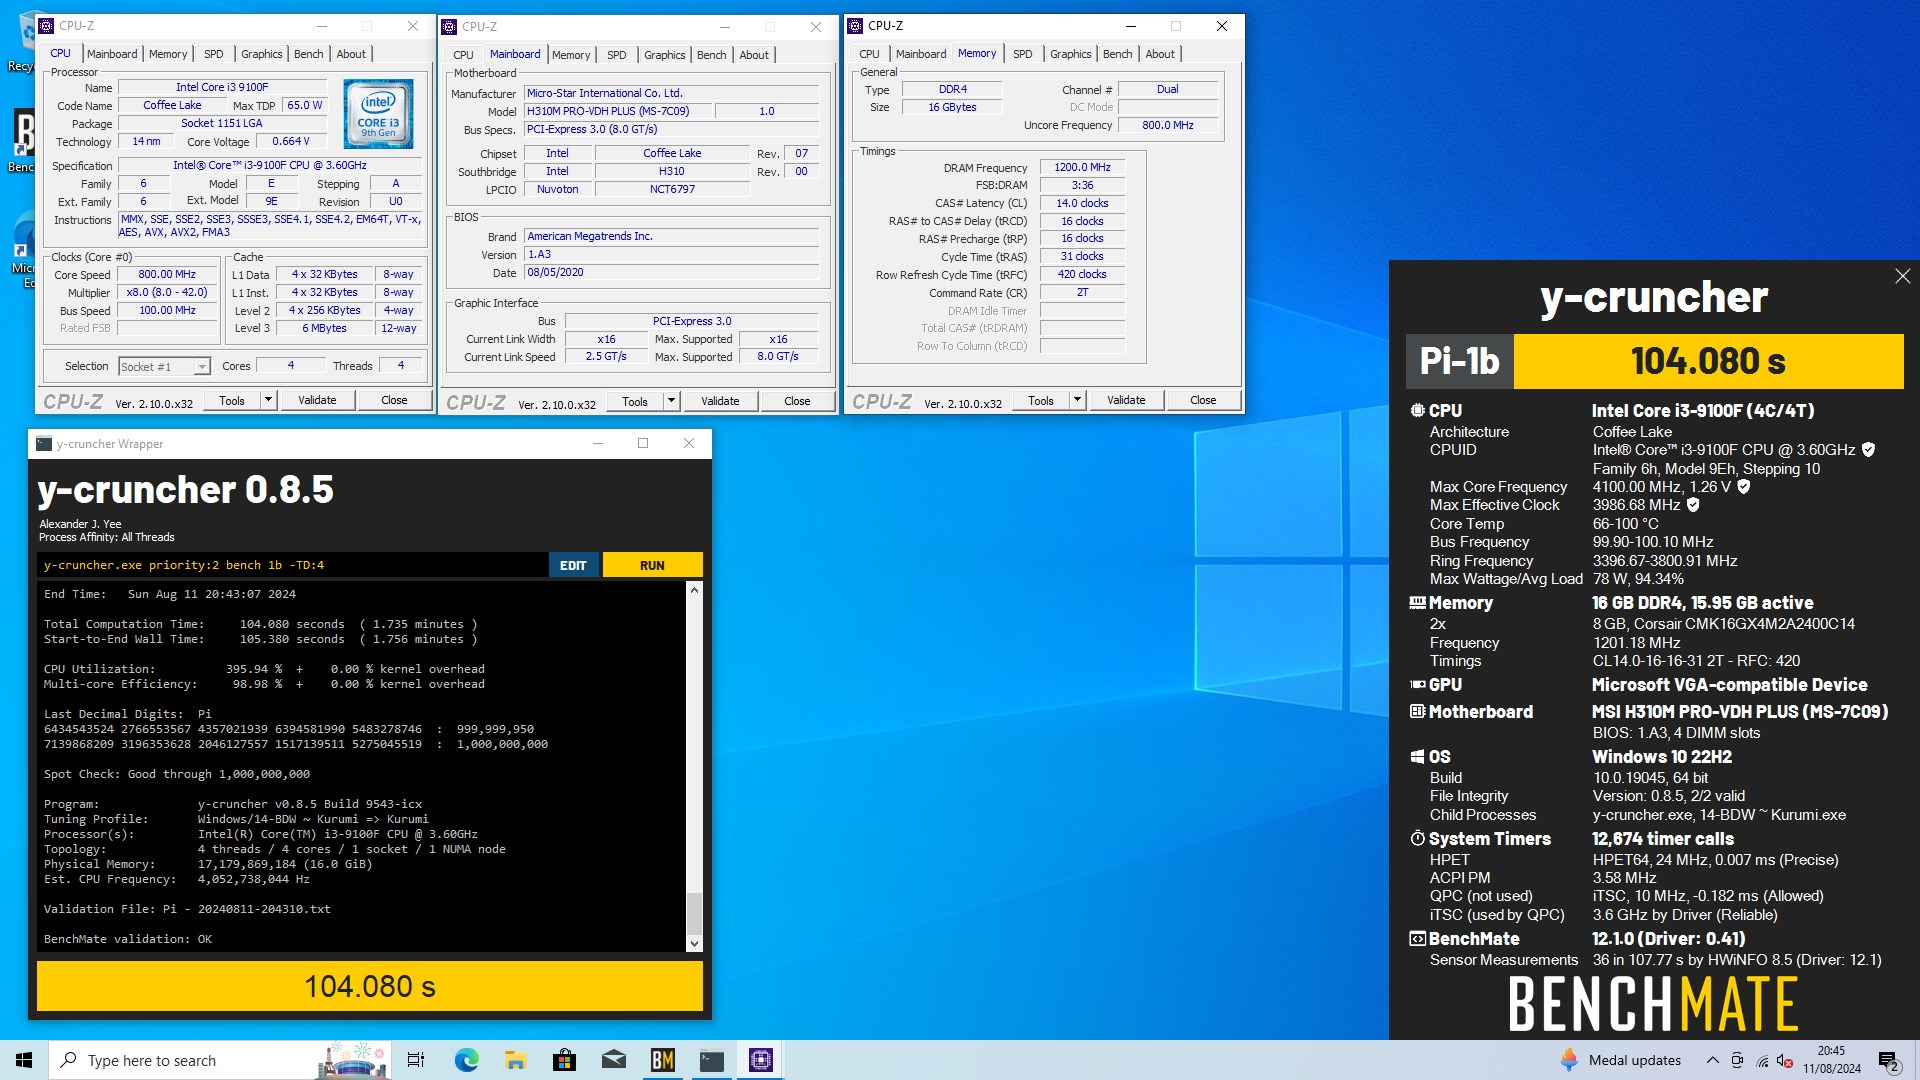The width and height of the screenshot is (1920, 1080).
Task: Expand the Tools arrow in the right CPU-Z window
Action: coord(1076,400)
